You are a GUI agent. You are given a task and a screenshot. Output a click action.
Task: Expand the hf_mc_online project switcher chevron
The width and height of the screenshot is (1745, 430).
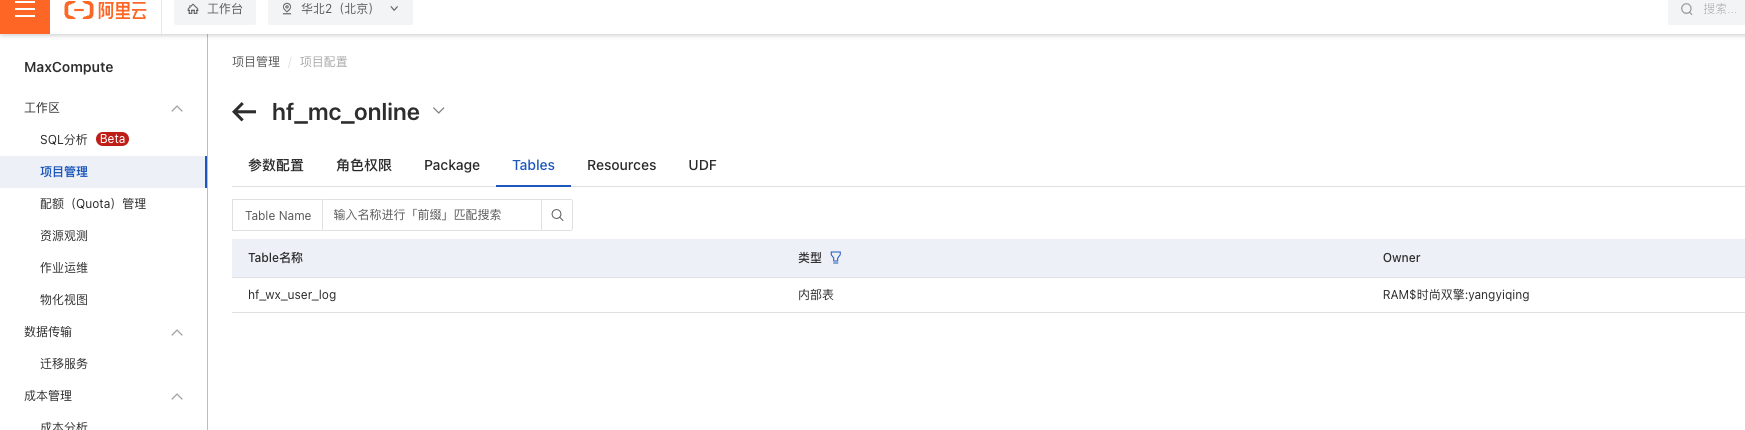point(438,111)
